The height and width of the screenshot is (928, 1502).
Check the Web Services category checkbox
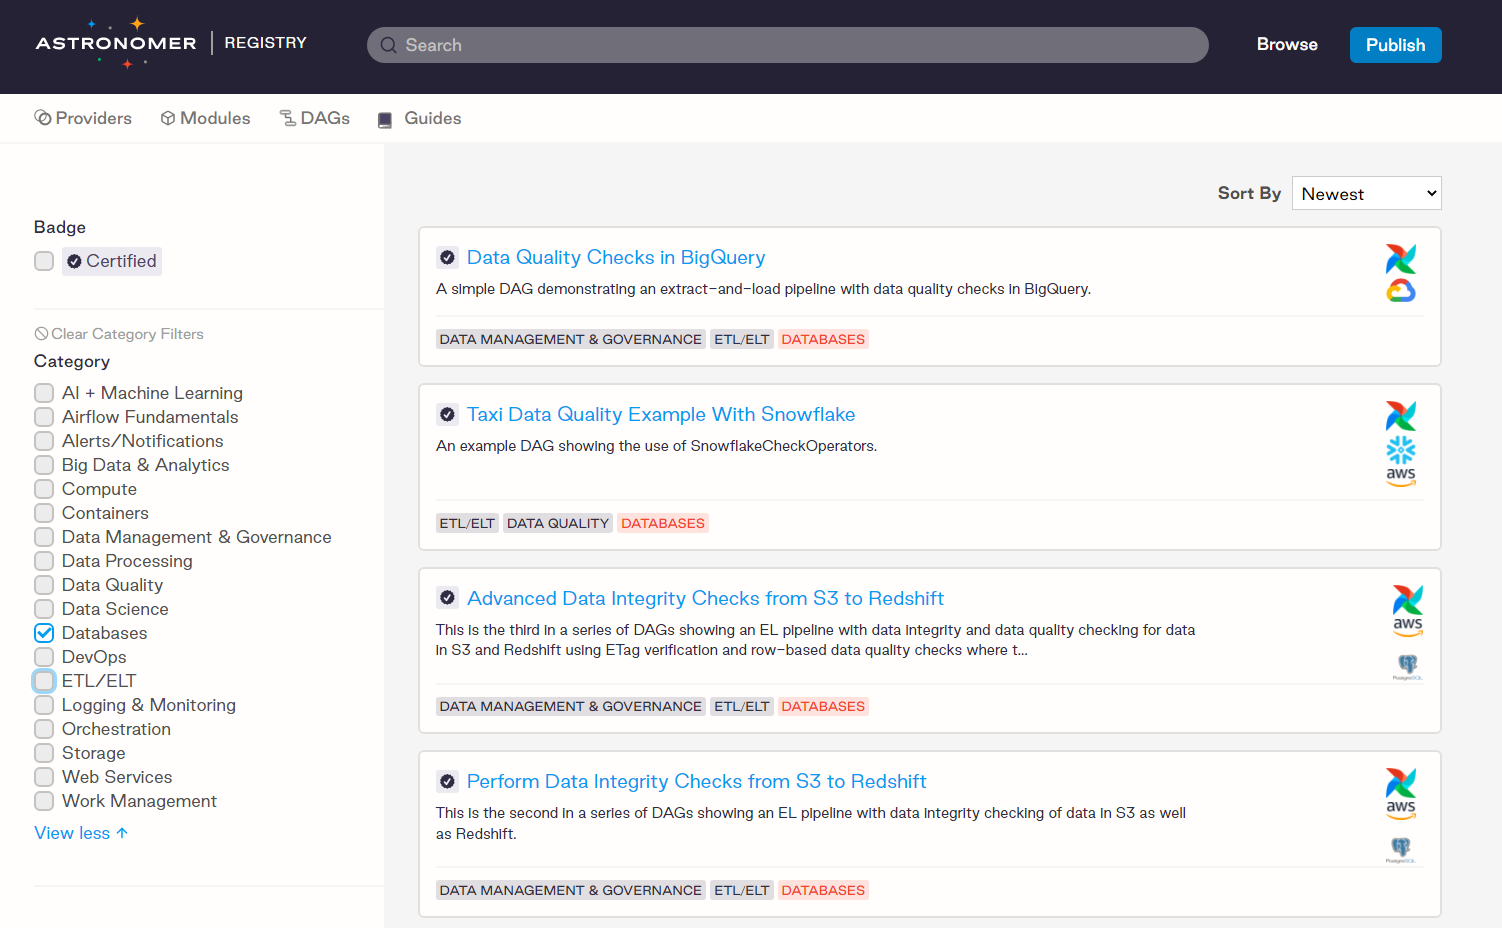[x=44, y=777]
